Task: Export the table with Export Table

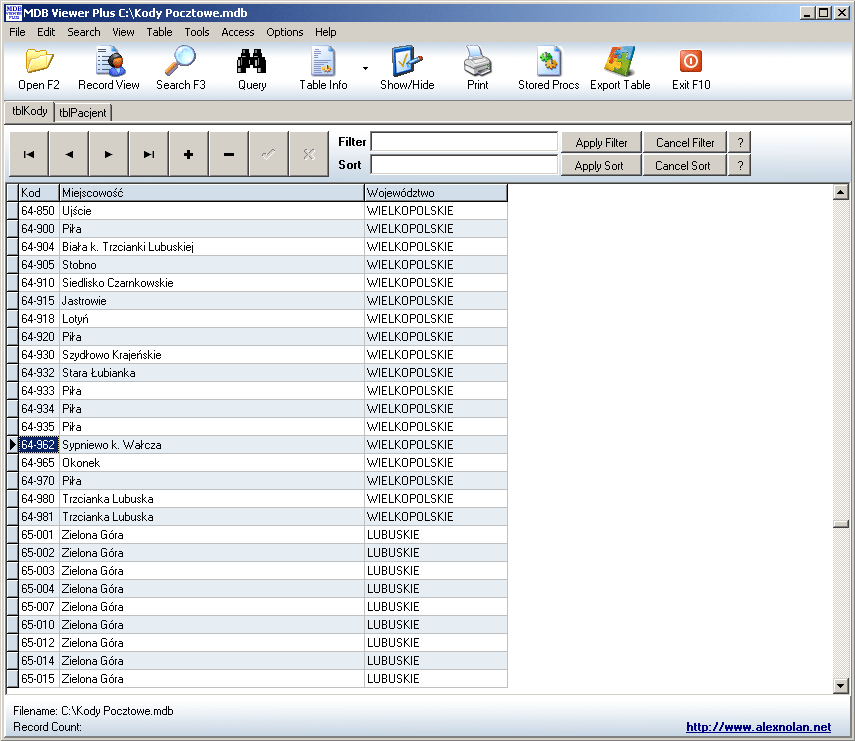Action: click(620, 67)
